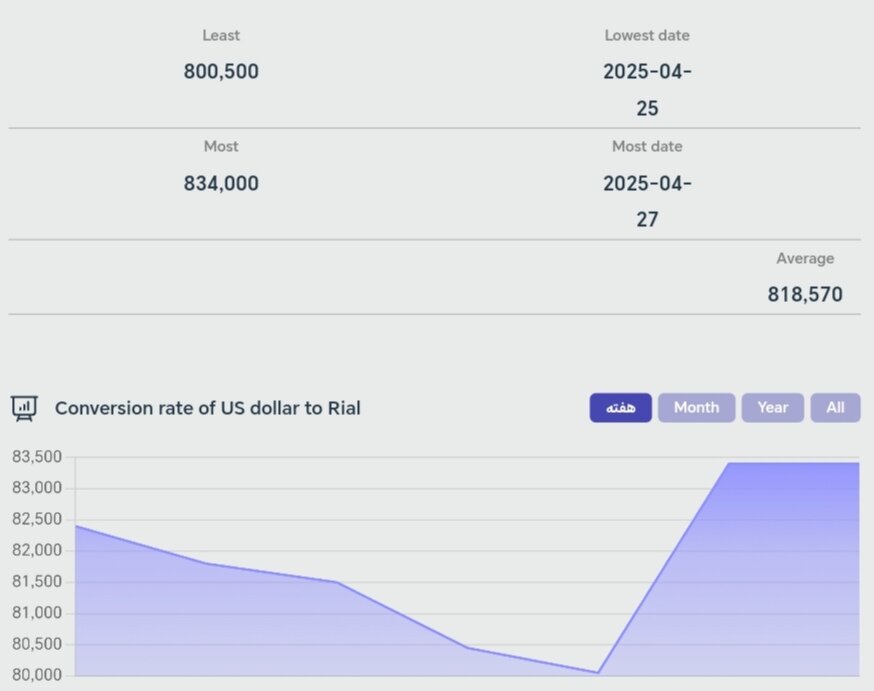Click the Average value 818,570
The image size is (874, 691).
pyautogui.click(x=805, y=295)
